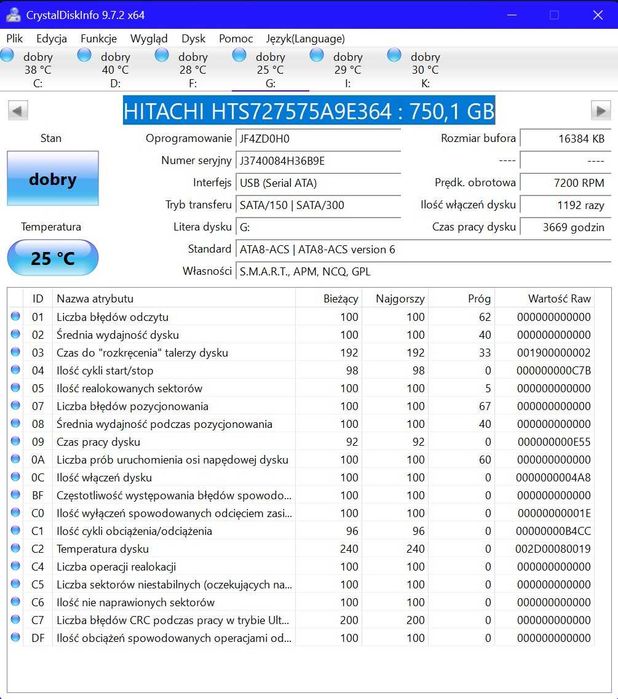The height and width of the screenshot is (699, 618).
Task: Click the buffer size field 16384 KB
Action: pos(565,139)
